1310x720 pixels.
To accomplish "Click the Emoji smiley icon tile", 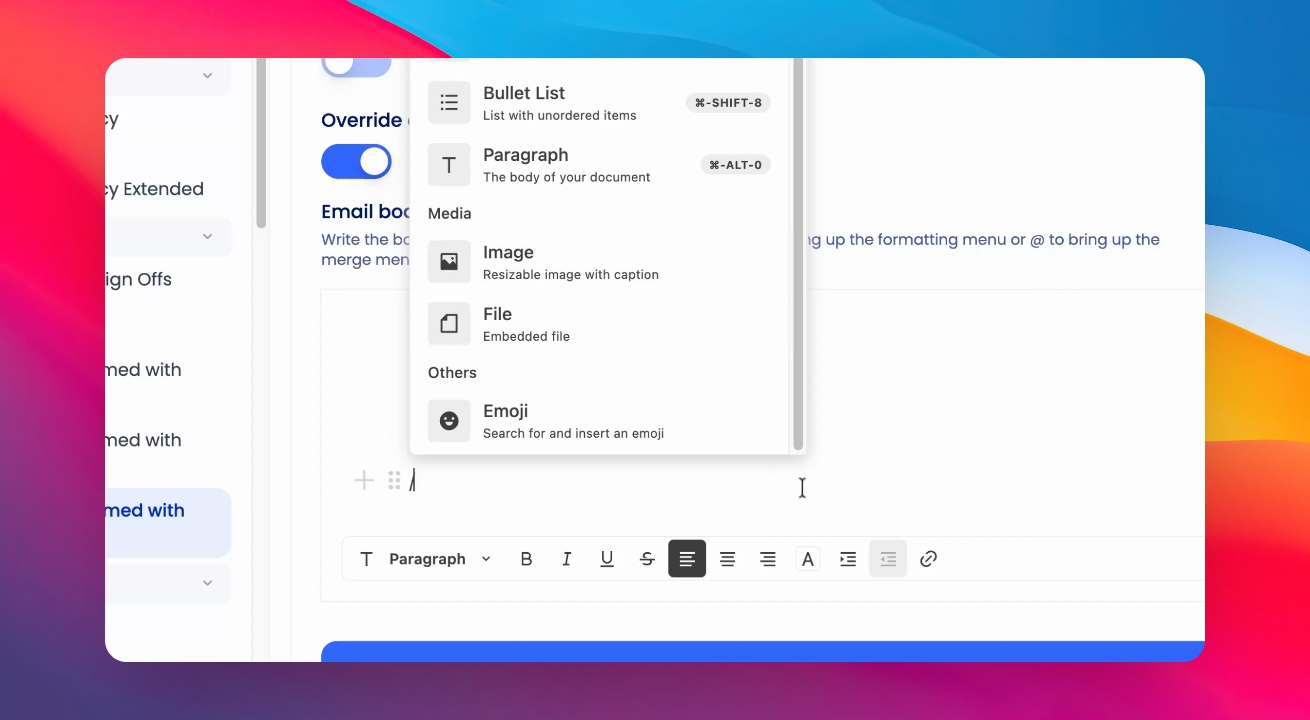I will (449, 421).
